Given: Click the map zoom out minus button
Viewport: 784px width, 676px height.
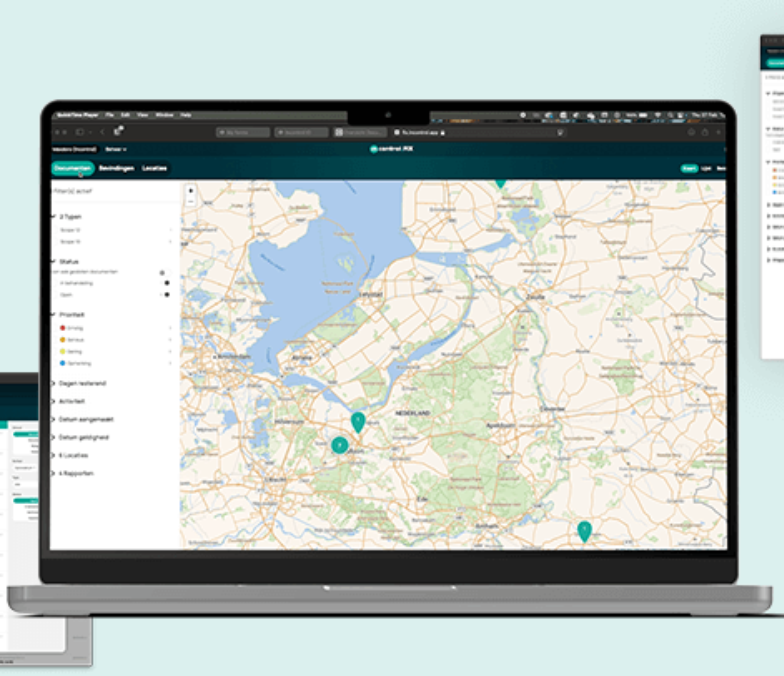Looking at the screenshot, I should pos(191,200).
